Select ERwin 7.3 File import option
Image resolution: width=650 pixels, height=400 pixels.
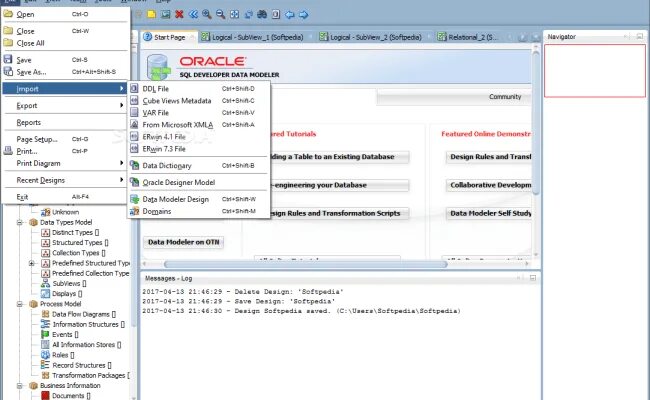tap(199, 148)
